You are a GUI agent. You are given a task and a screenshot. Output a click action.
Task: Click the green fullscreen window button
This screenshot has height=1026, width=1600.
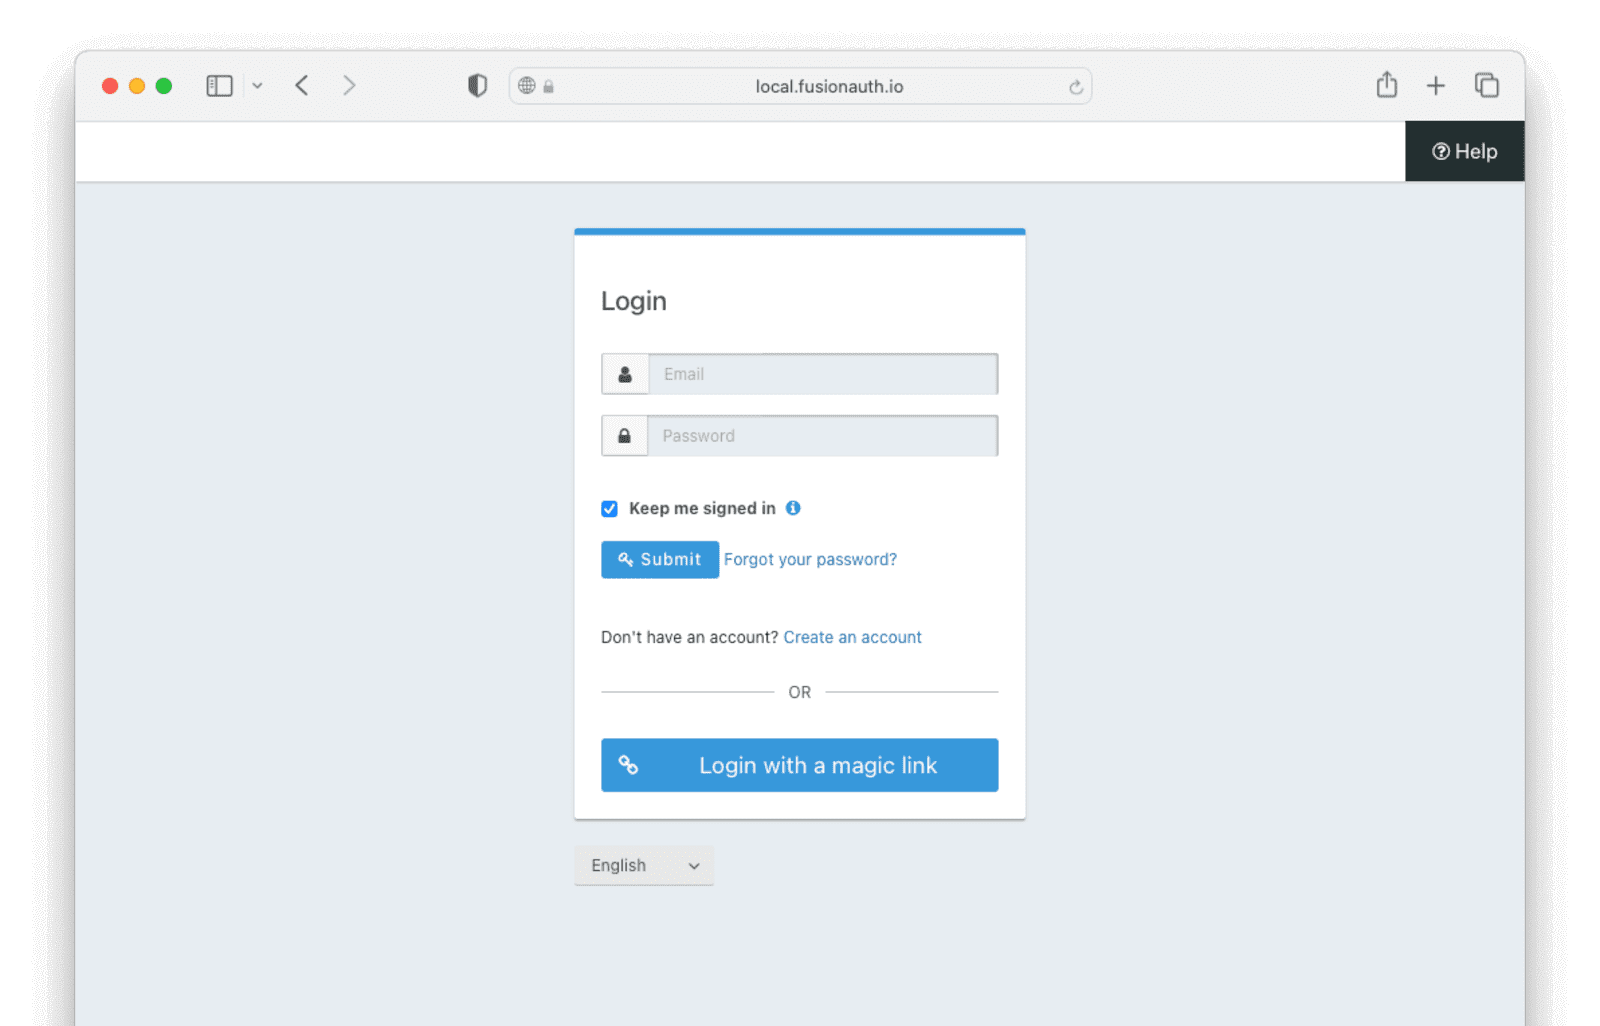[164, 86]
